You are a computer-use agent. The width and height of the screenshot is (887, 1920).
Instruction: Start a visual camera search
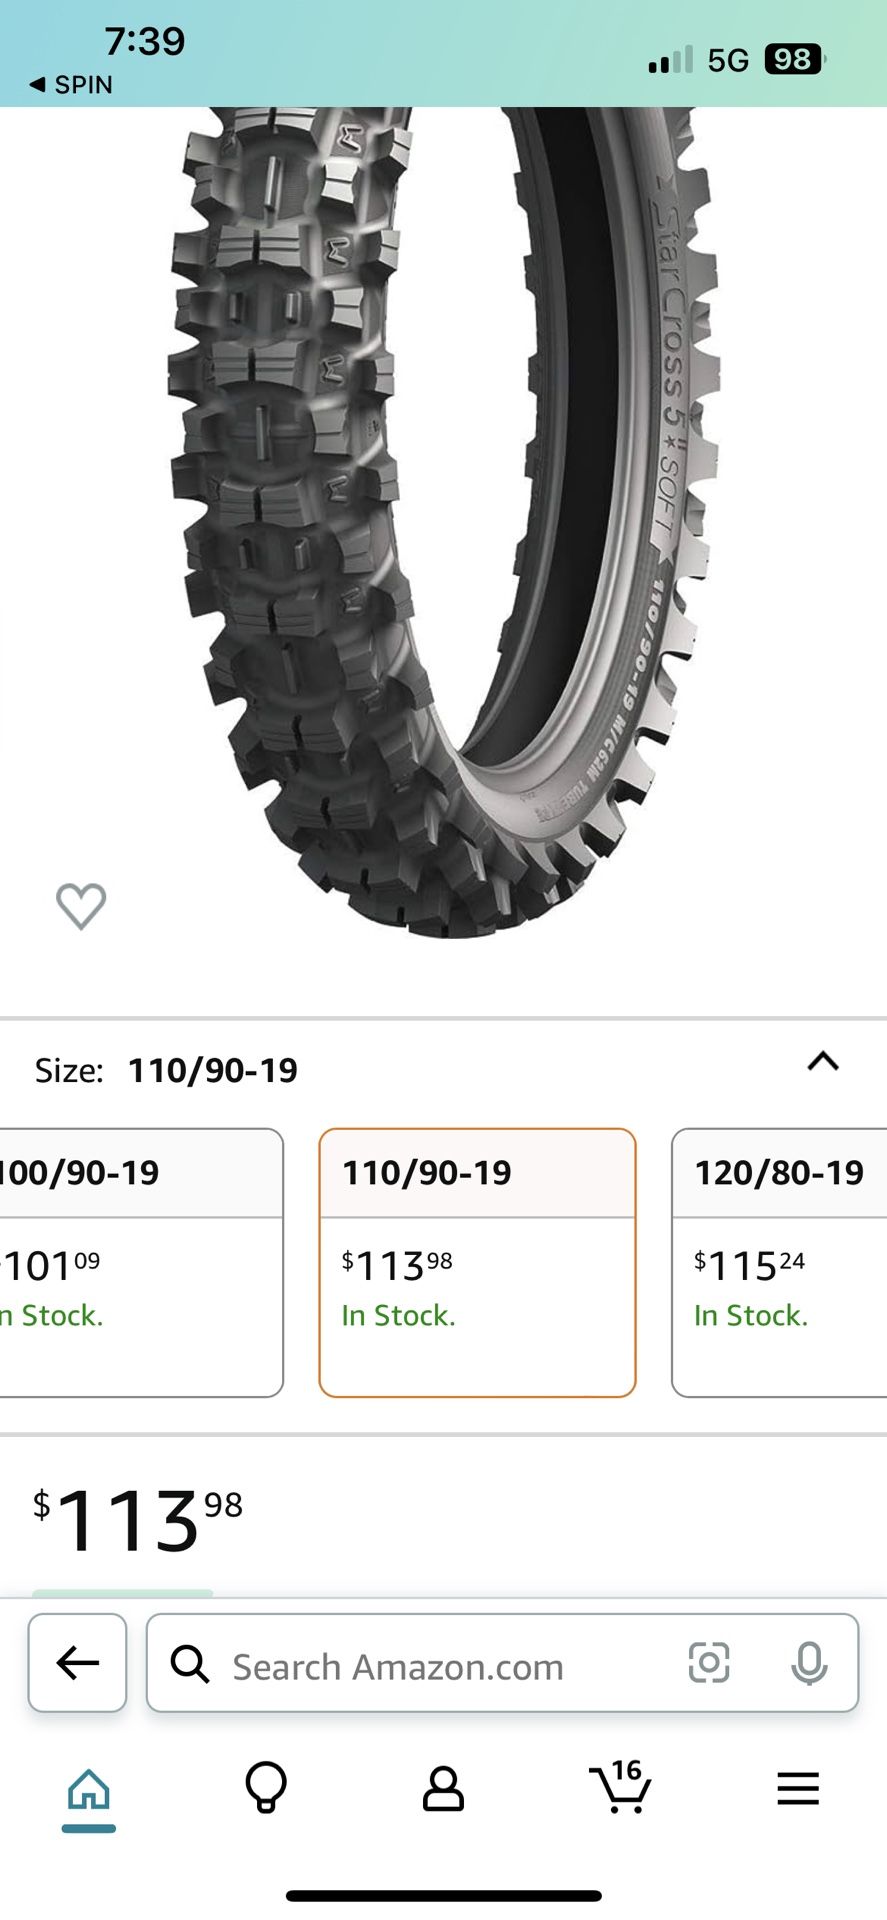(710, 1664)
